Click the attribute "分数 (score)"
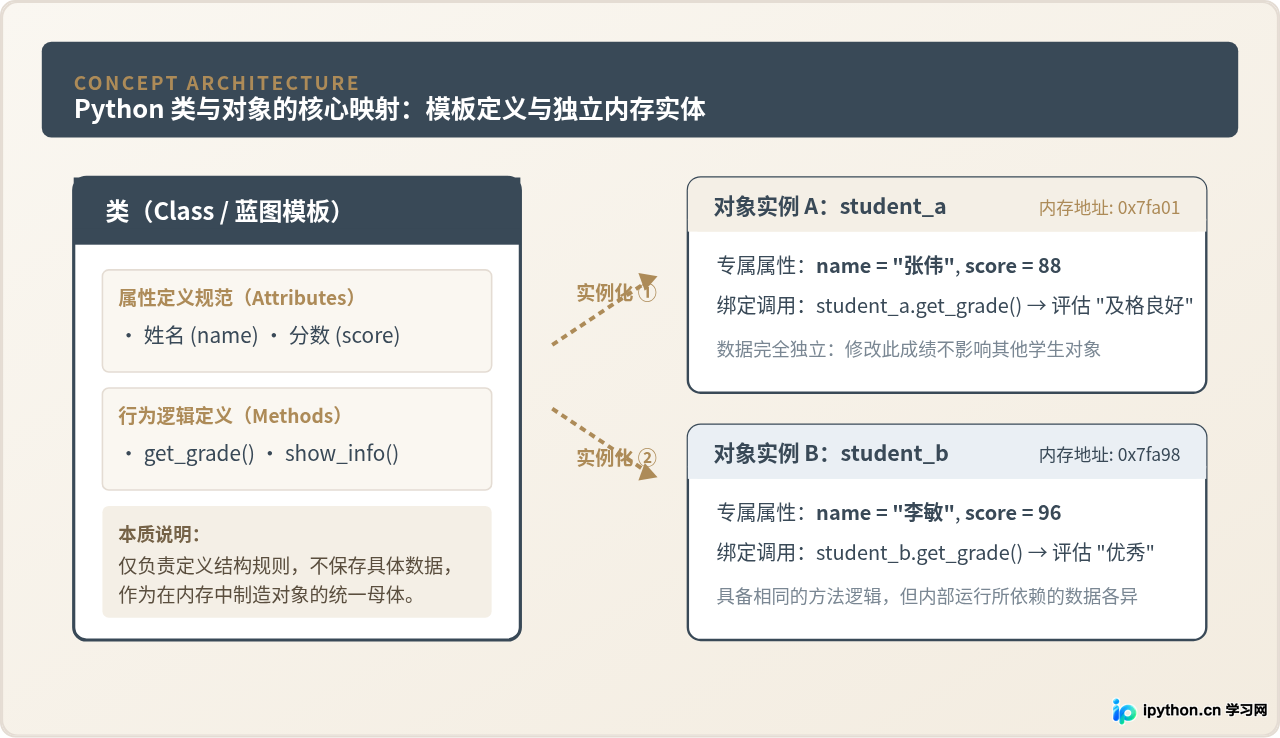Image resolution: width=1280 pixels, height=738 pixels. [x=345, y=336]
